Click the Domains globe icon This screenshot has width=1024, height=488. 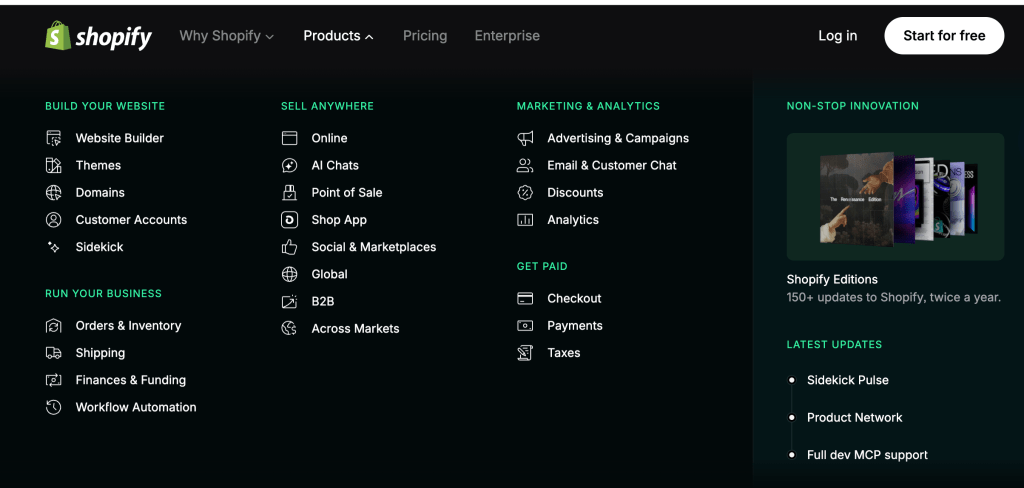54,193
